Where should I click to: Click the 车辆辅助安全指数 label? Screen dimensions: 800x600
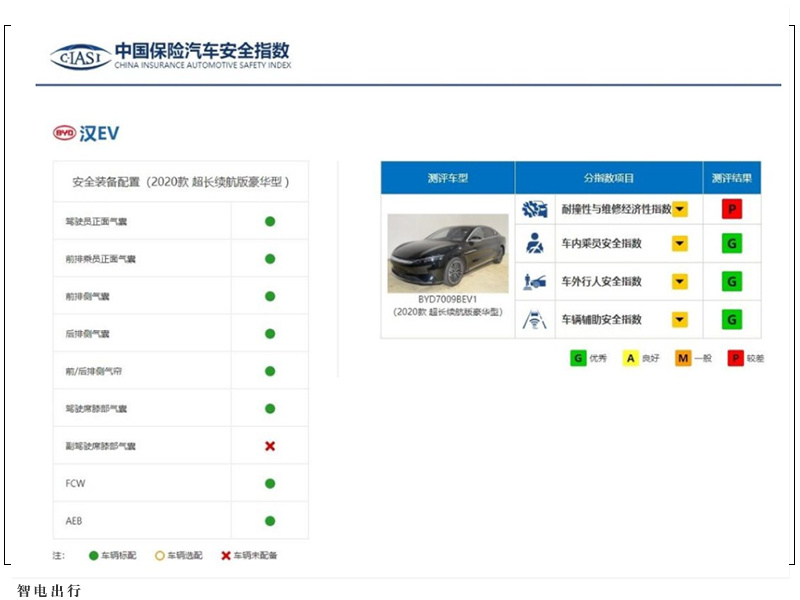coord(602,319)
